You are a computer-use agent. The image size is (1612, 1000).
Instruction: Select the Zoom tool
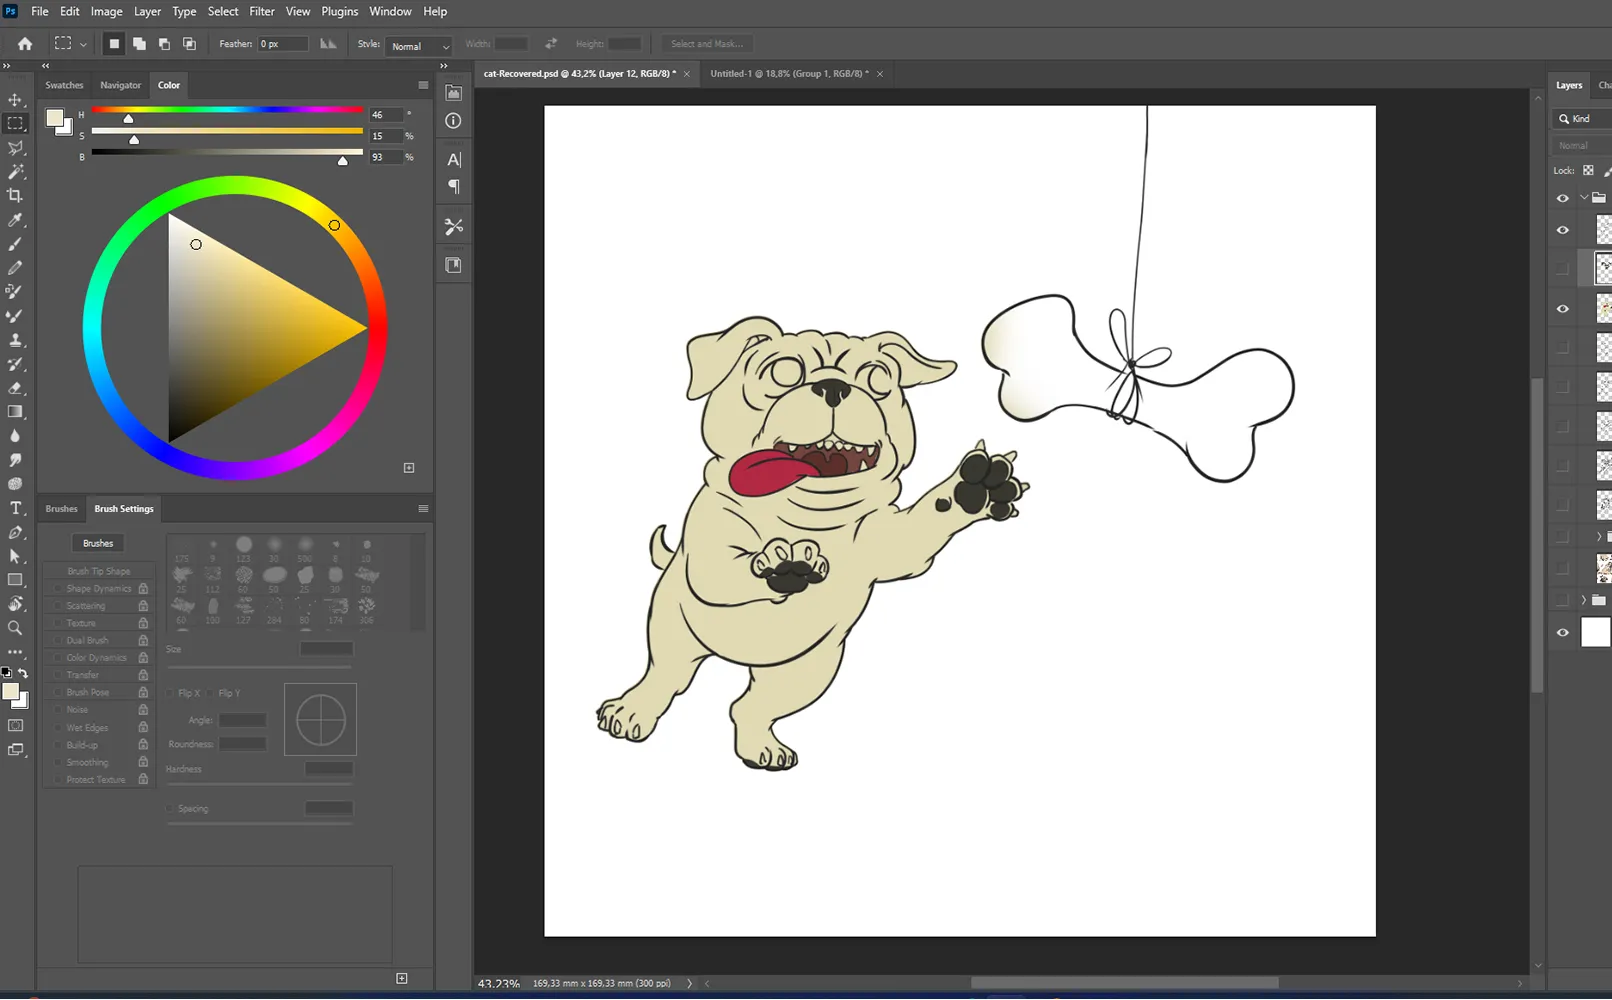[15, 628]
